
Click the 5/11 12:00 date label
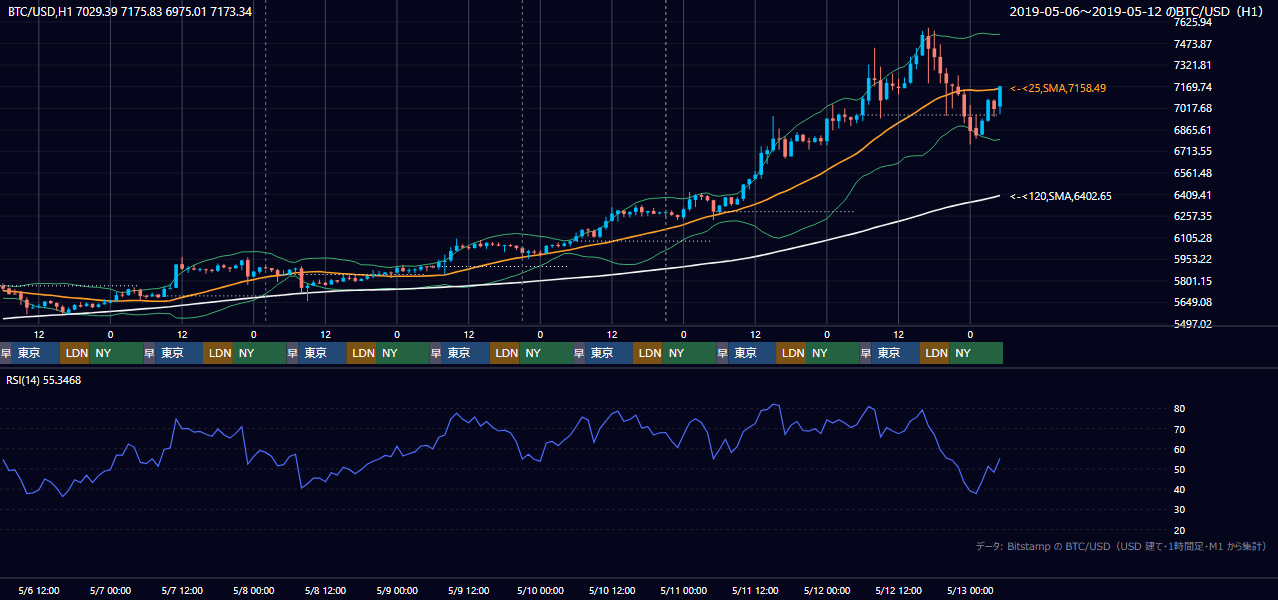click(756, 590)
